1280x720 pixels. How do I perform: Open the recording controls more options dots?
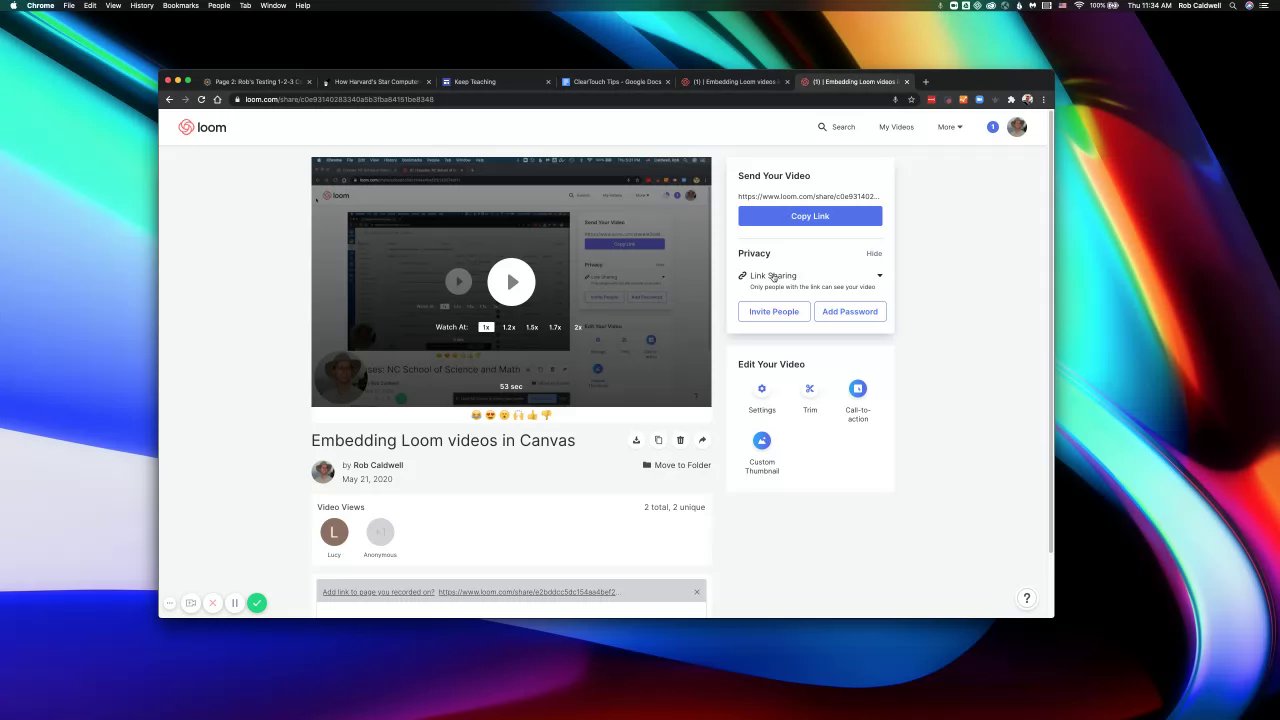click(x=170, y=603)
